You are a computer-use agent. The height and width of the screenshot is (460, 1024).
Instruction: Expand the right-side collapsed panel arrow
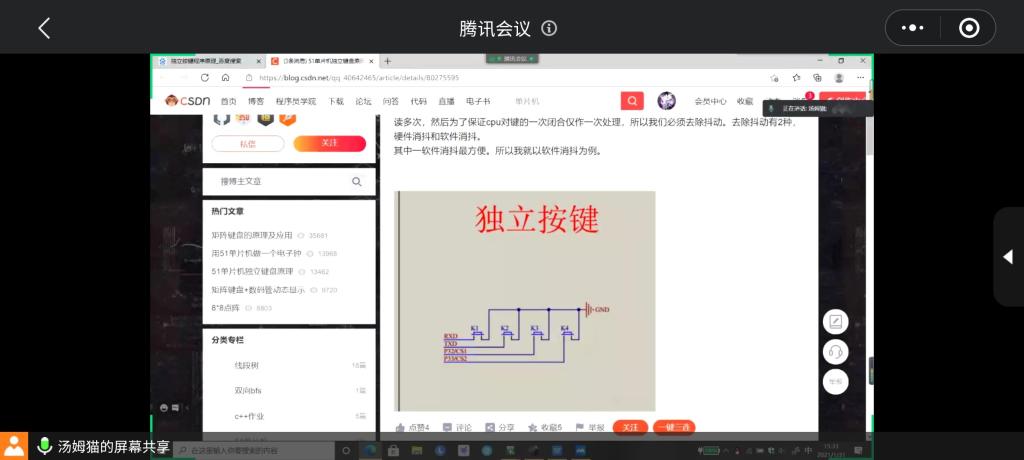point(1008,257)
